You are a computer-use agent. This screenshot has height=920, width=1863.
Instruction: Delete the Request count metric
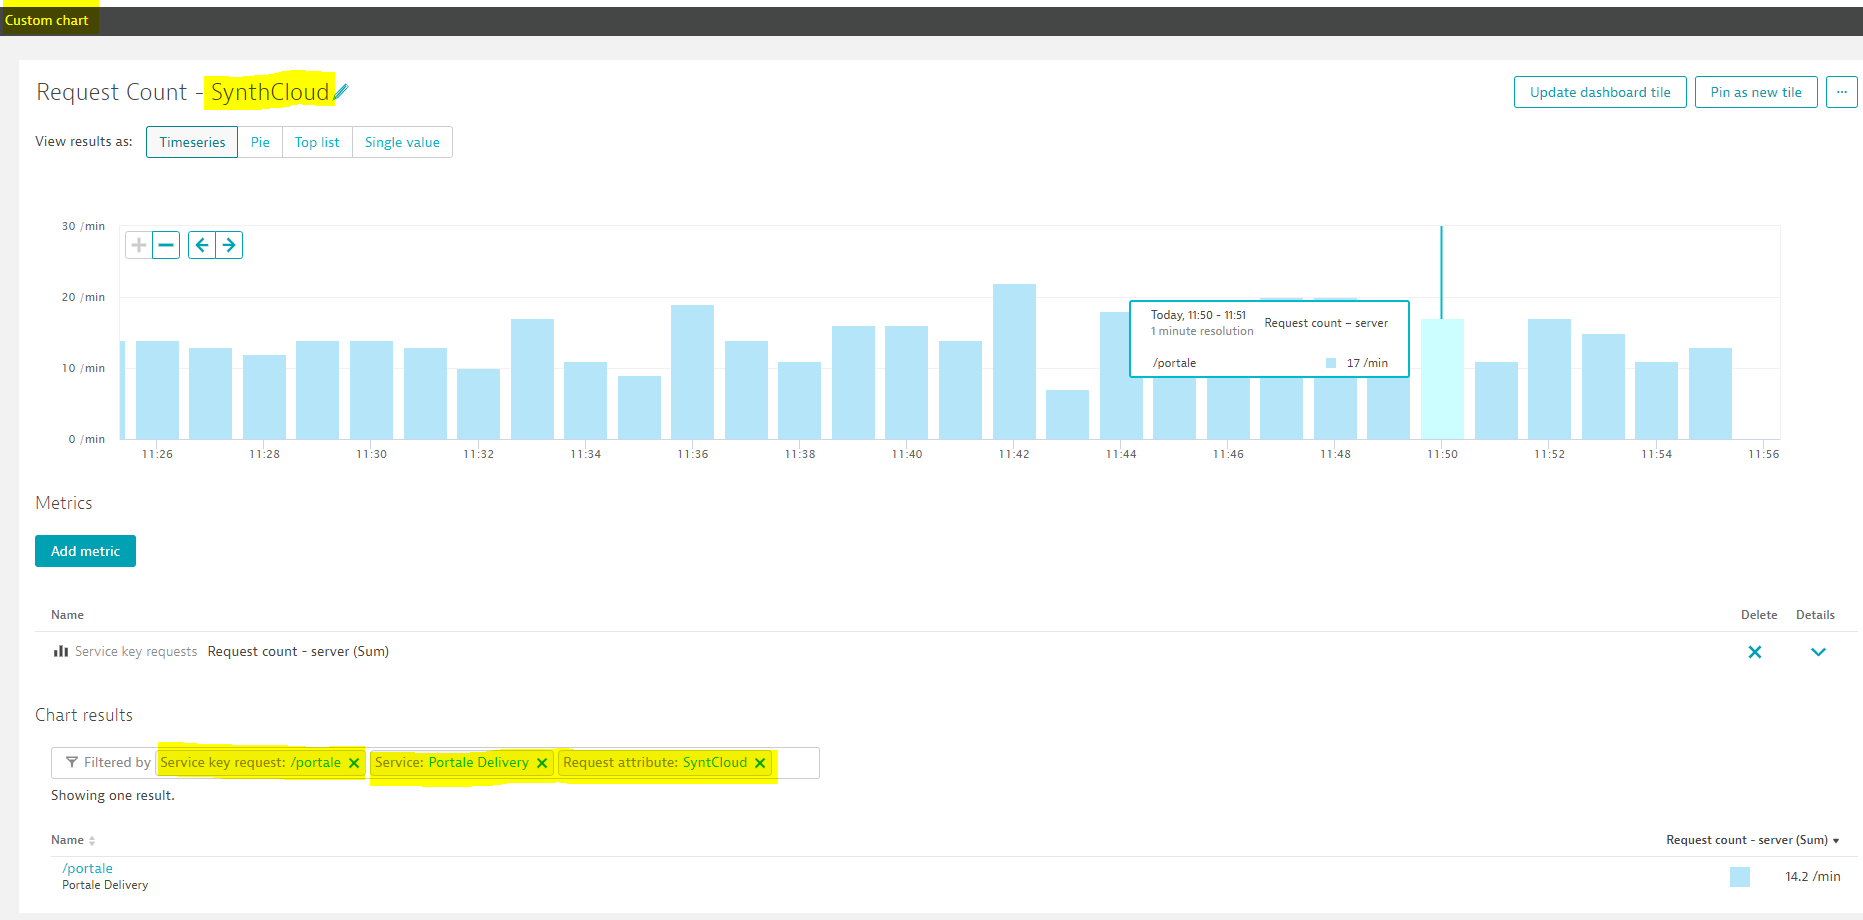[1754, 652]
